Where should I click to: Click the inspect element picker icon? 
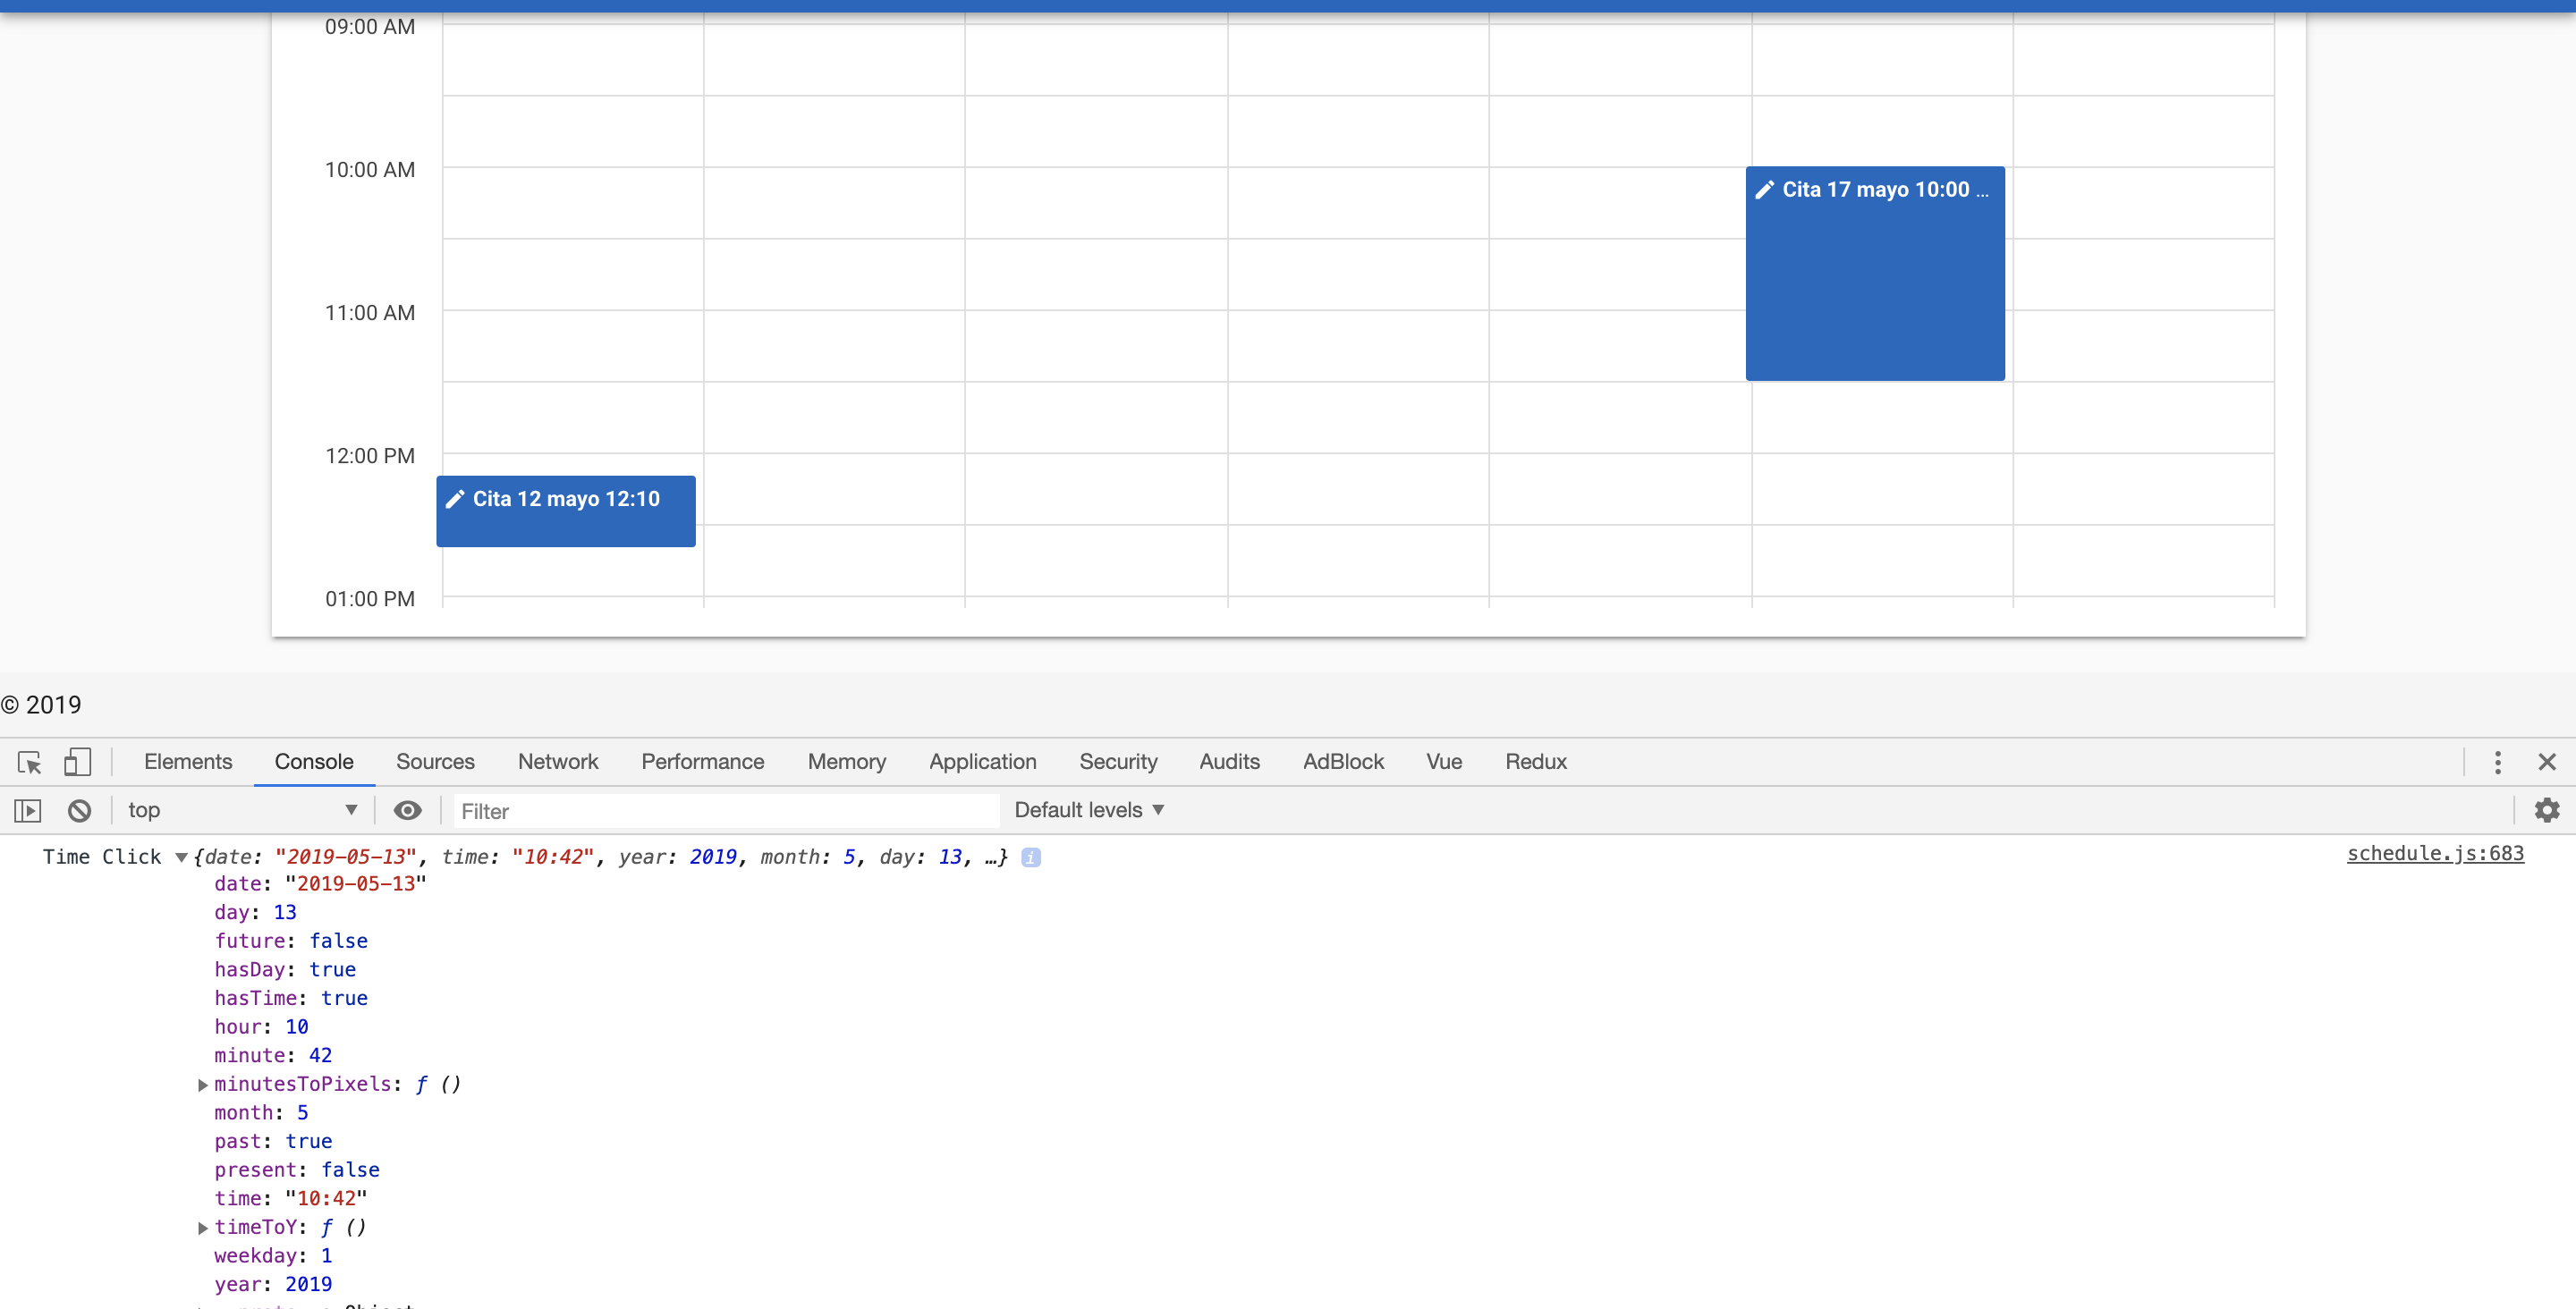(x=29, y=762)
